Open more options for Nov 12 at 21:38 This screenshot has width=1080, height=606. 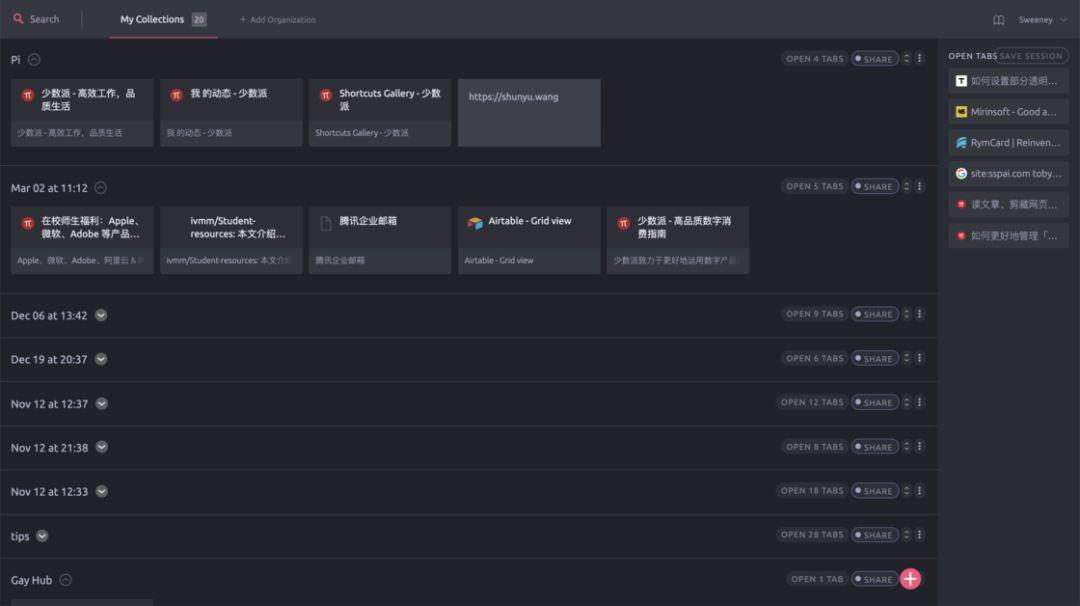tap(920, 446)
